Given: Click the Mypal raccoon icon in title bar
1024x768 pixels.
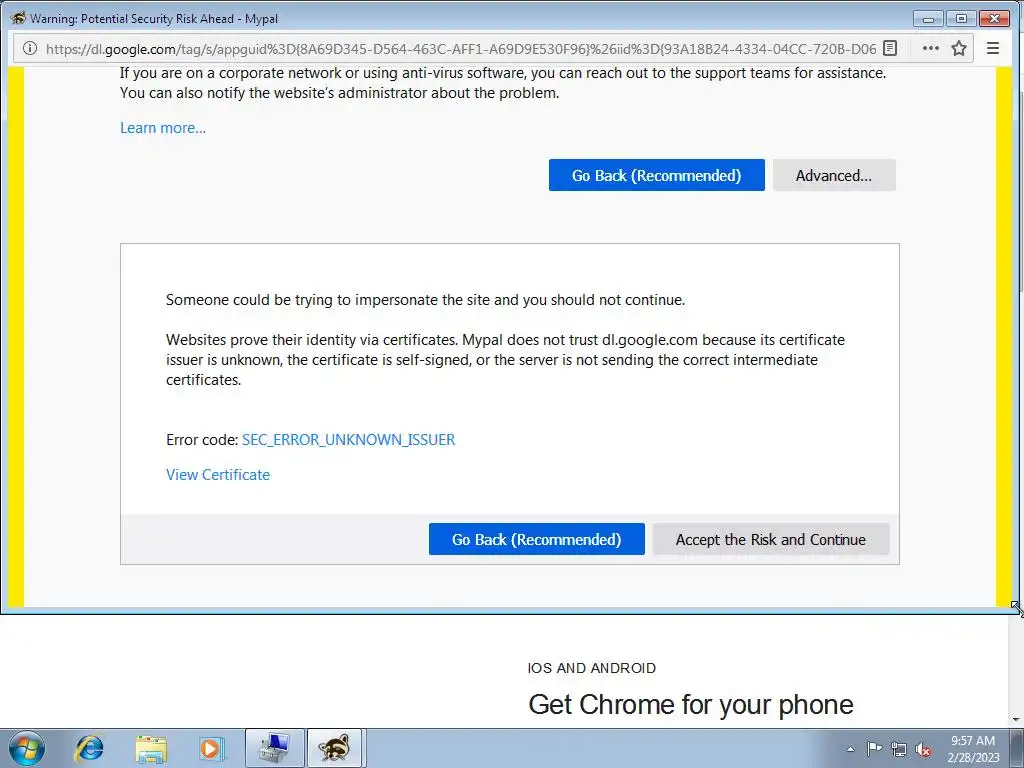Looking at the screenshot, I should [18, 18].
